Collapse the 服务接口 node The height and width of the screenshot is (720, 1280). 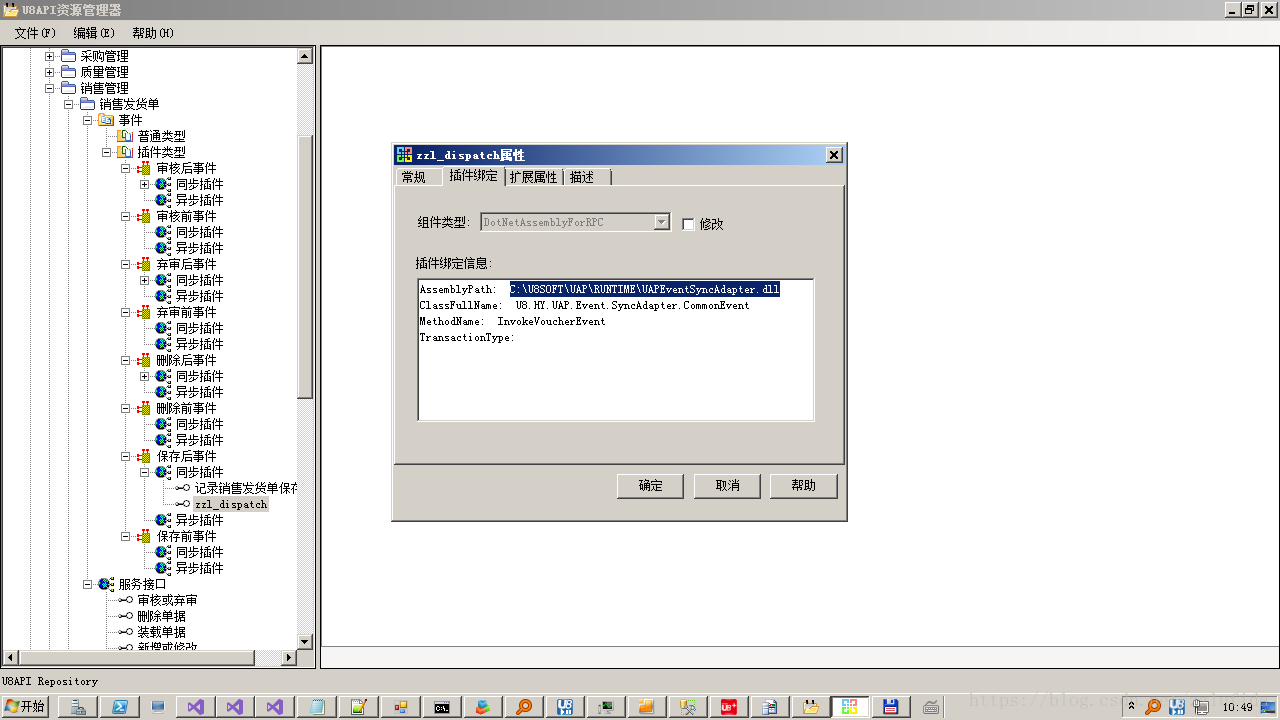[87, 584]
